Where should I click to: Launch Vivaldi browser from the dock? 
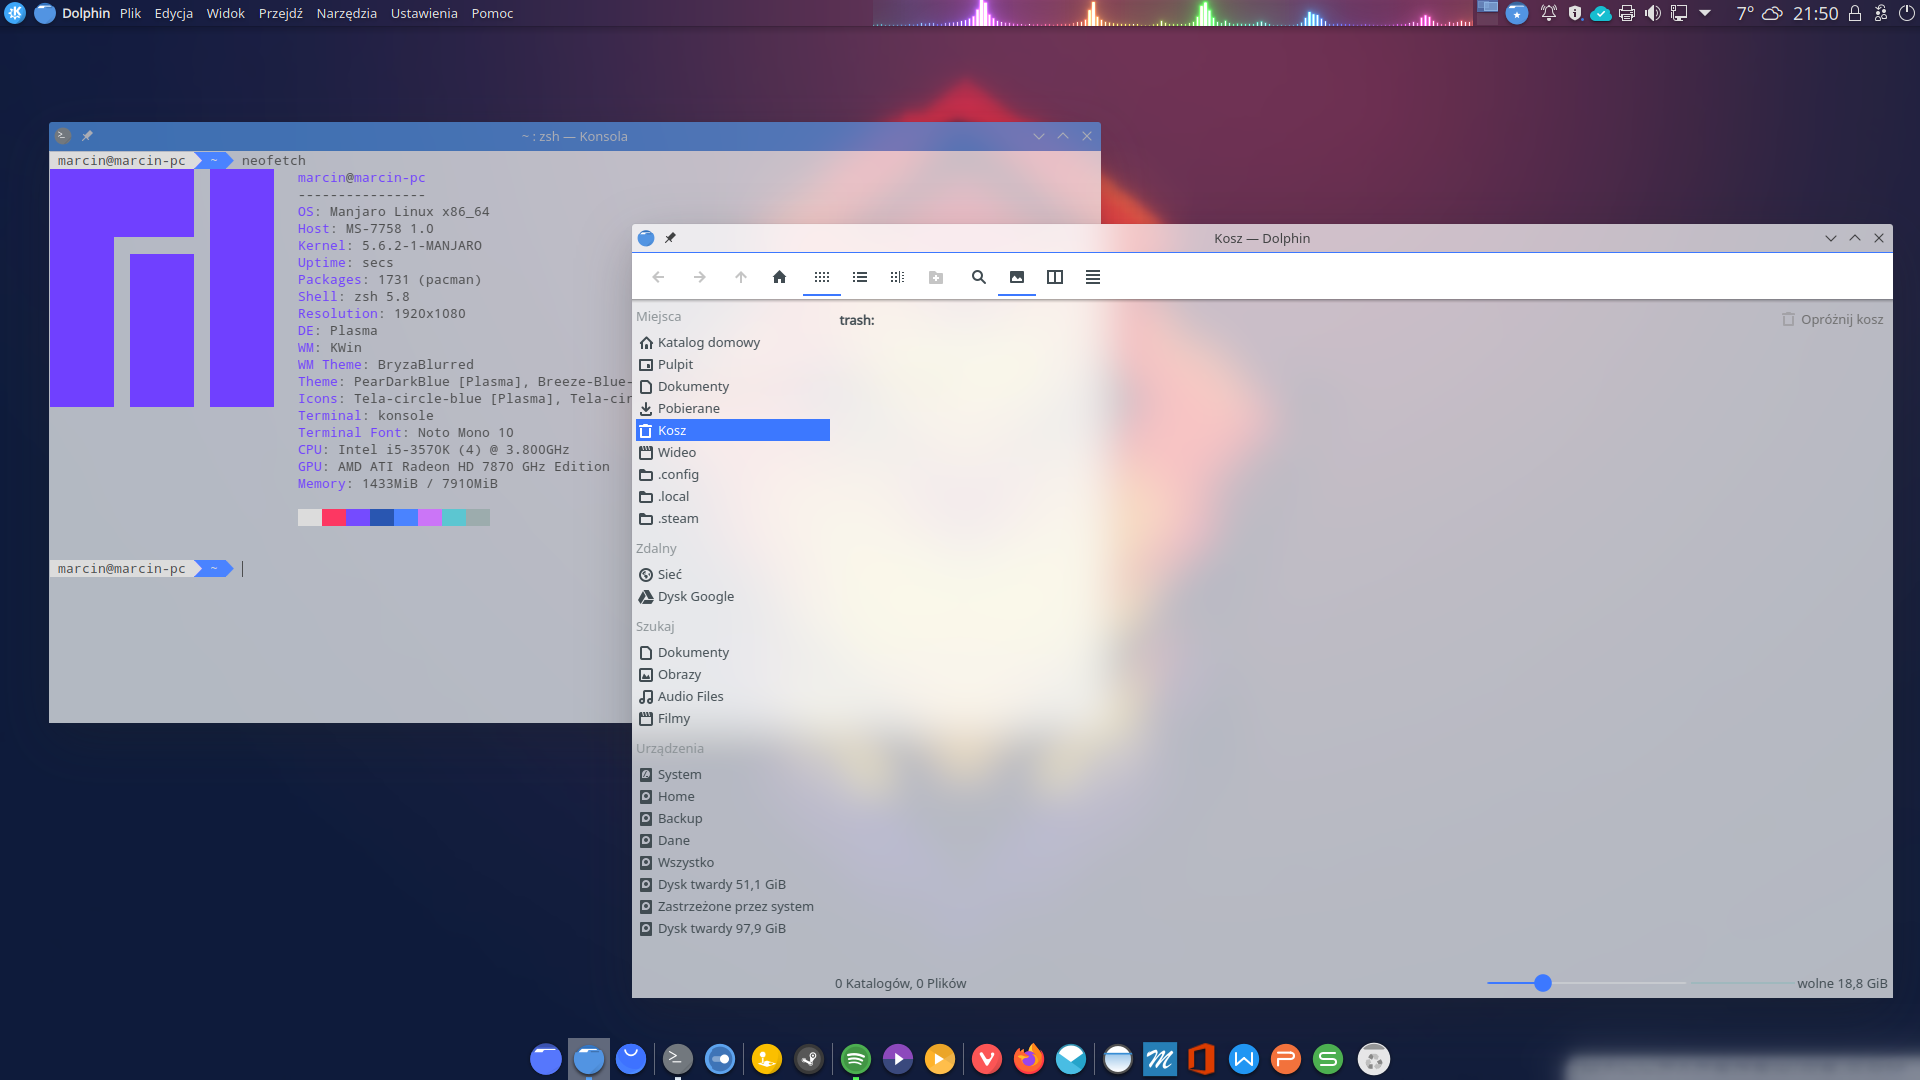pyautogui.click(x=987, y=1059)
